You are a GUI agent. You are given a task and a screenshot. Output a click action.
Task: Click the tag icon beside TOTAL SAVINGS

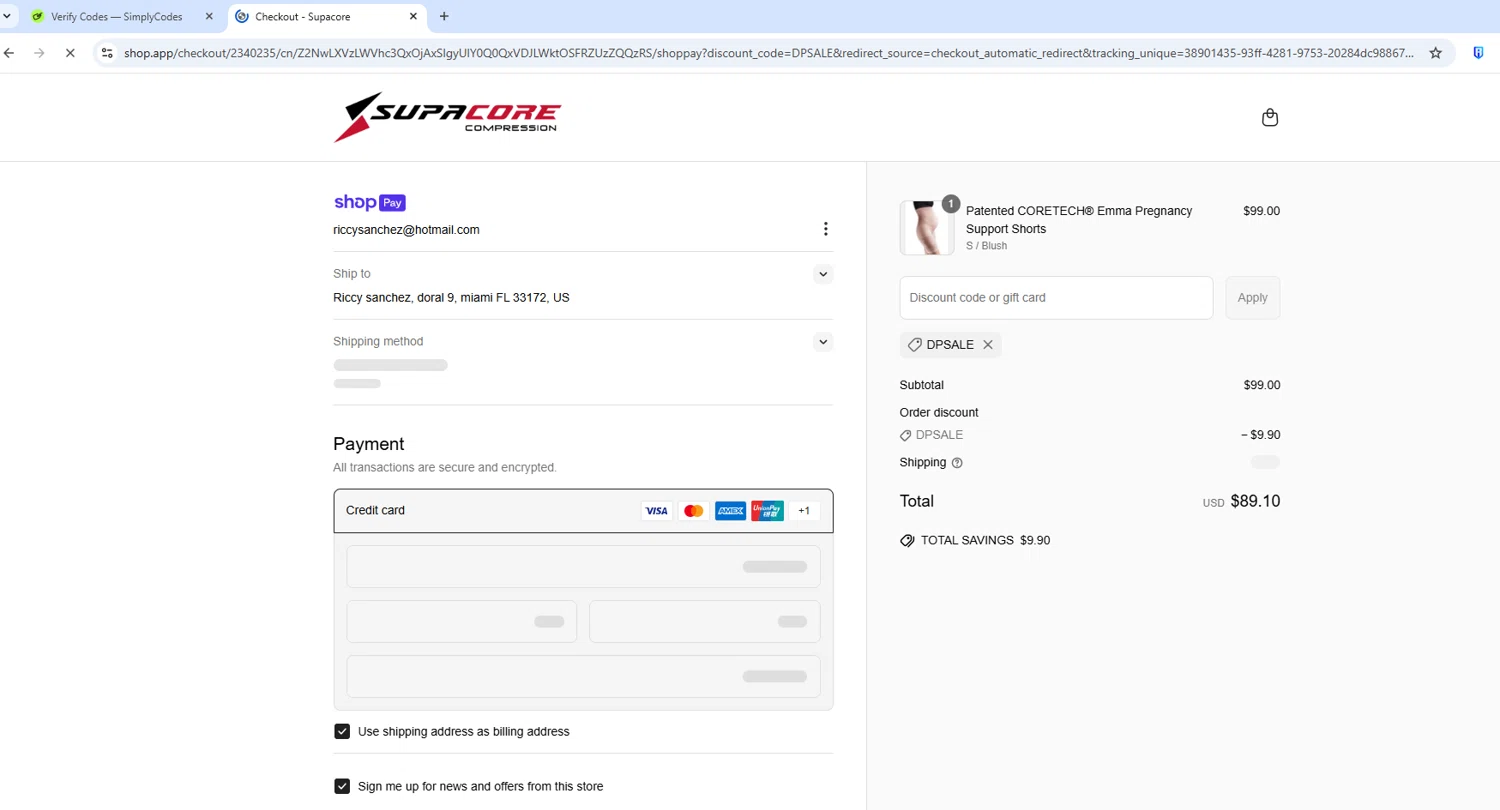[x=907, y=541]
